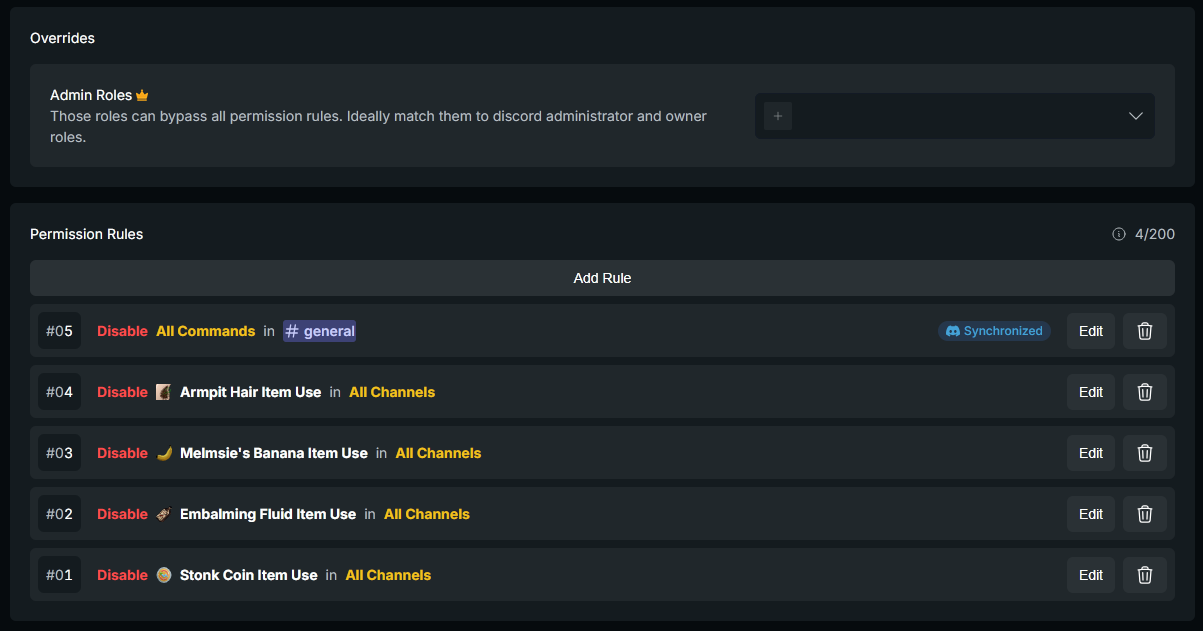Delete the Embalming Fluid rule via trash icon
The width and height of the screenshot is (1203, 631).
tap(1144, 514)
